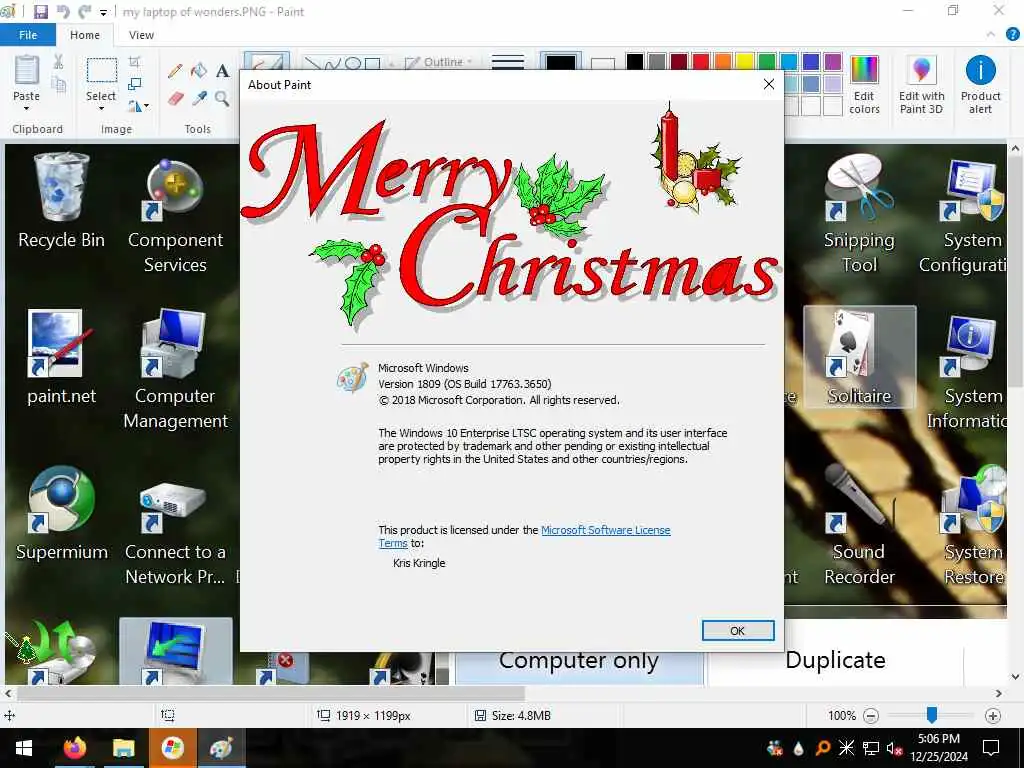The image size is (1024, 768).
Task: Open the Rotate or flip dropdown
Action: [x=138, y=105]
